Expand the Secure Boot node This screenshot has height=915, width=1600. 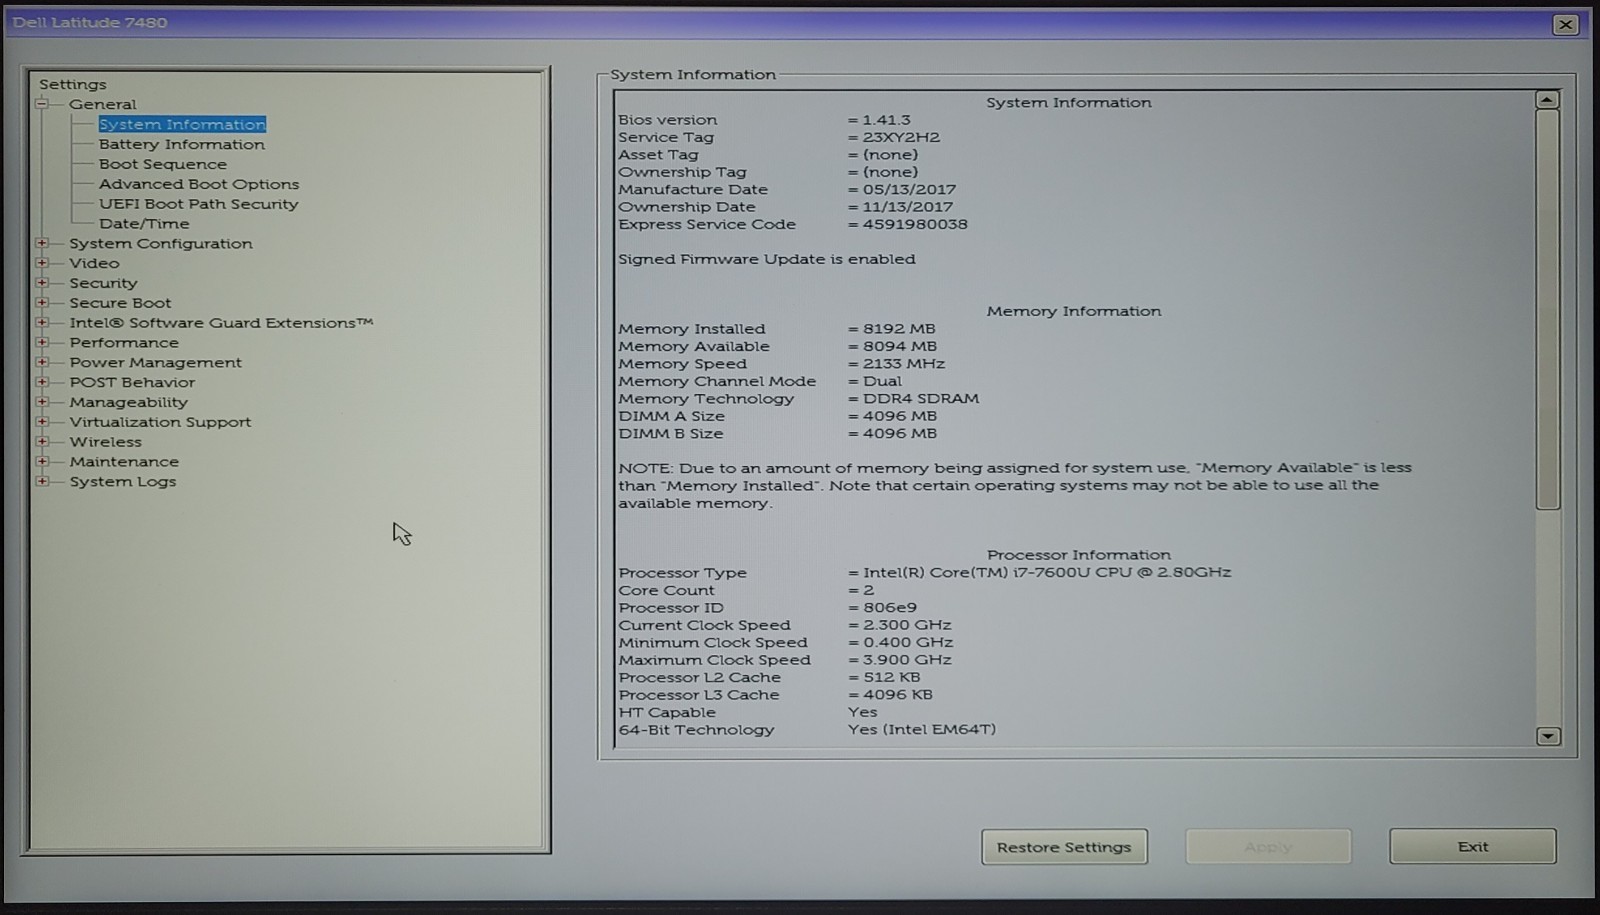click(x=42, y=302)
